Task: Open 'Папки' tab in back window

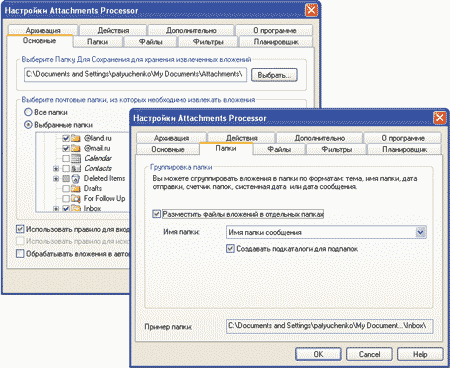Action: coord(97,42)
